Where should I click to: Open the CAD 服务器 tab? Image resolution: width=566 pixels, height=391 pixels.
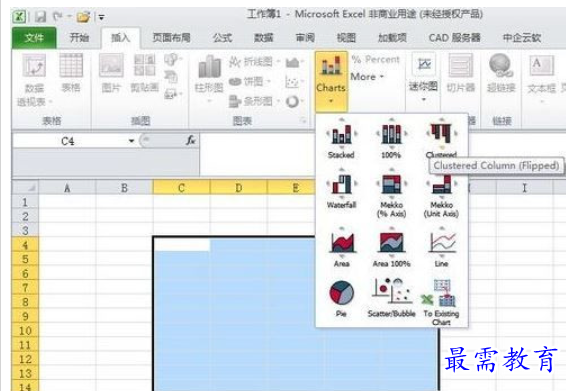click(455, 38)
